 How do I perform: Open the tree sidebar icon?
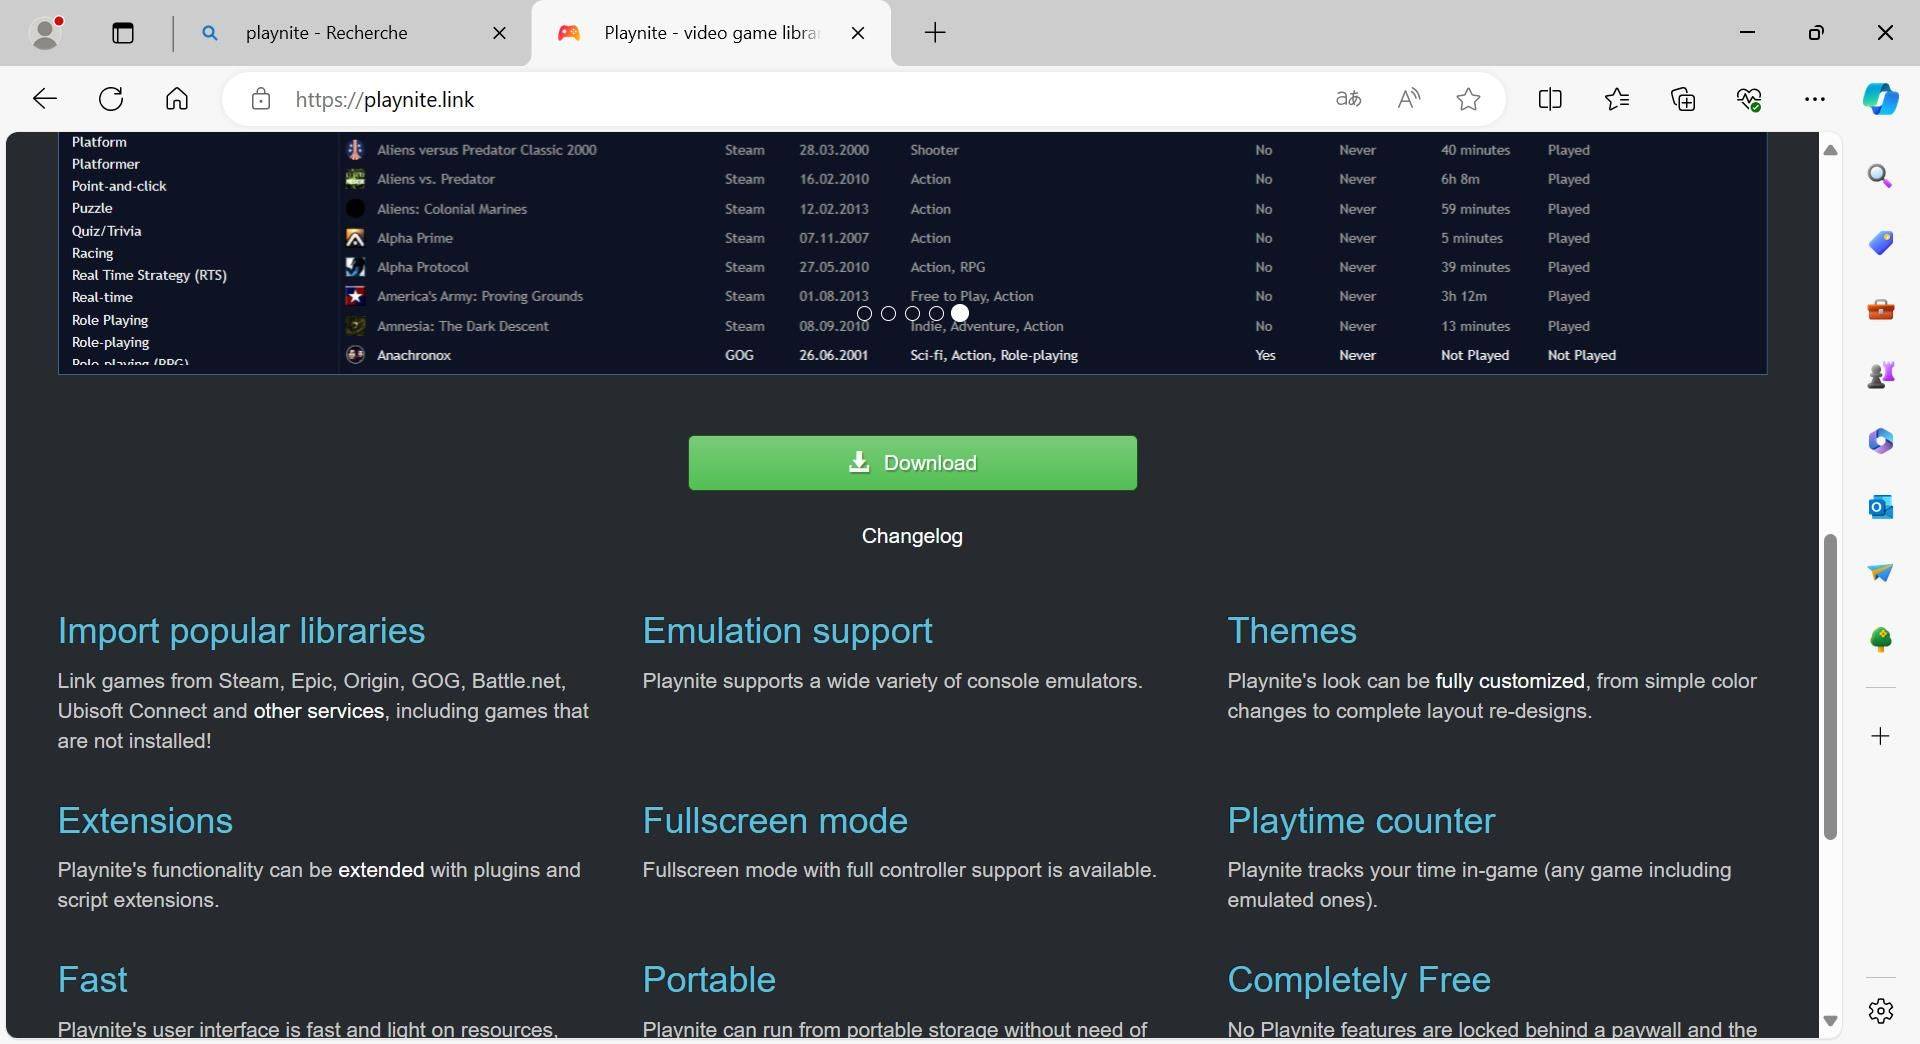tap(1881, 639)
